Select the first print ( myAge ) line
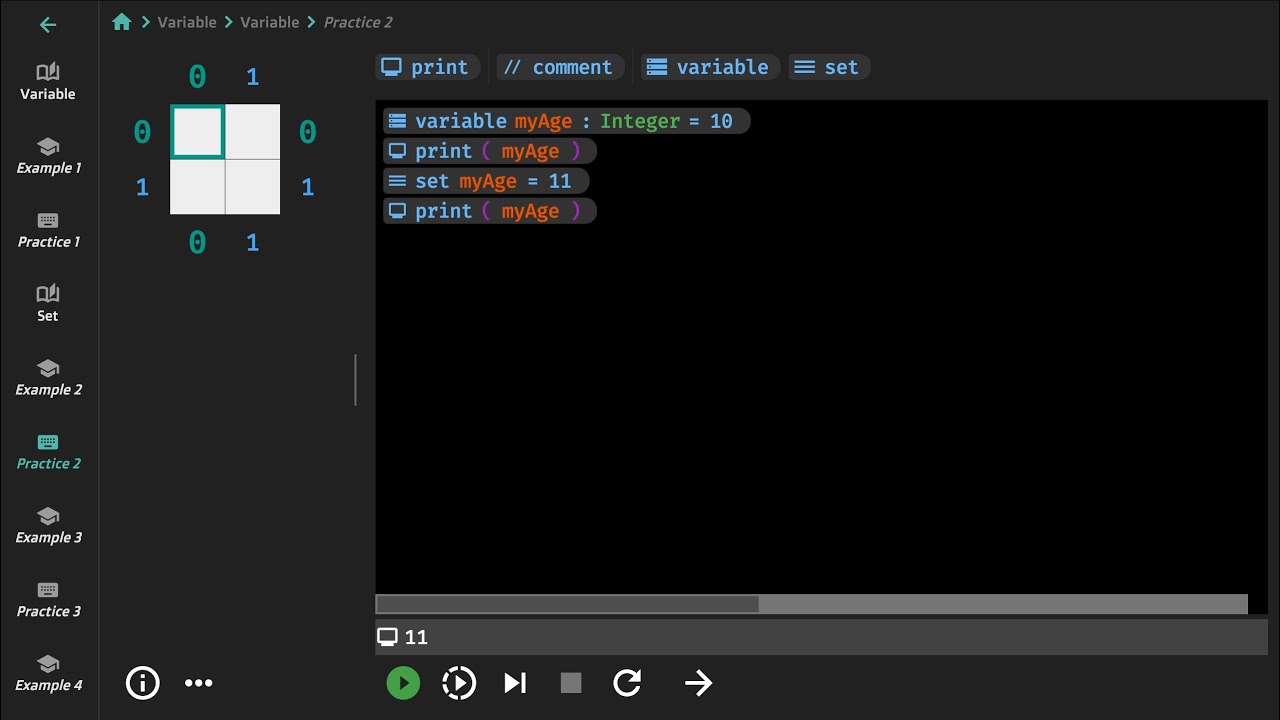The image size is (1280, 720). [490, 151]
